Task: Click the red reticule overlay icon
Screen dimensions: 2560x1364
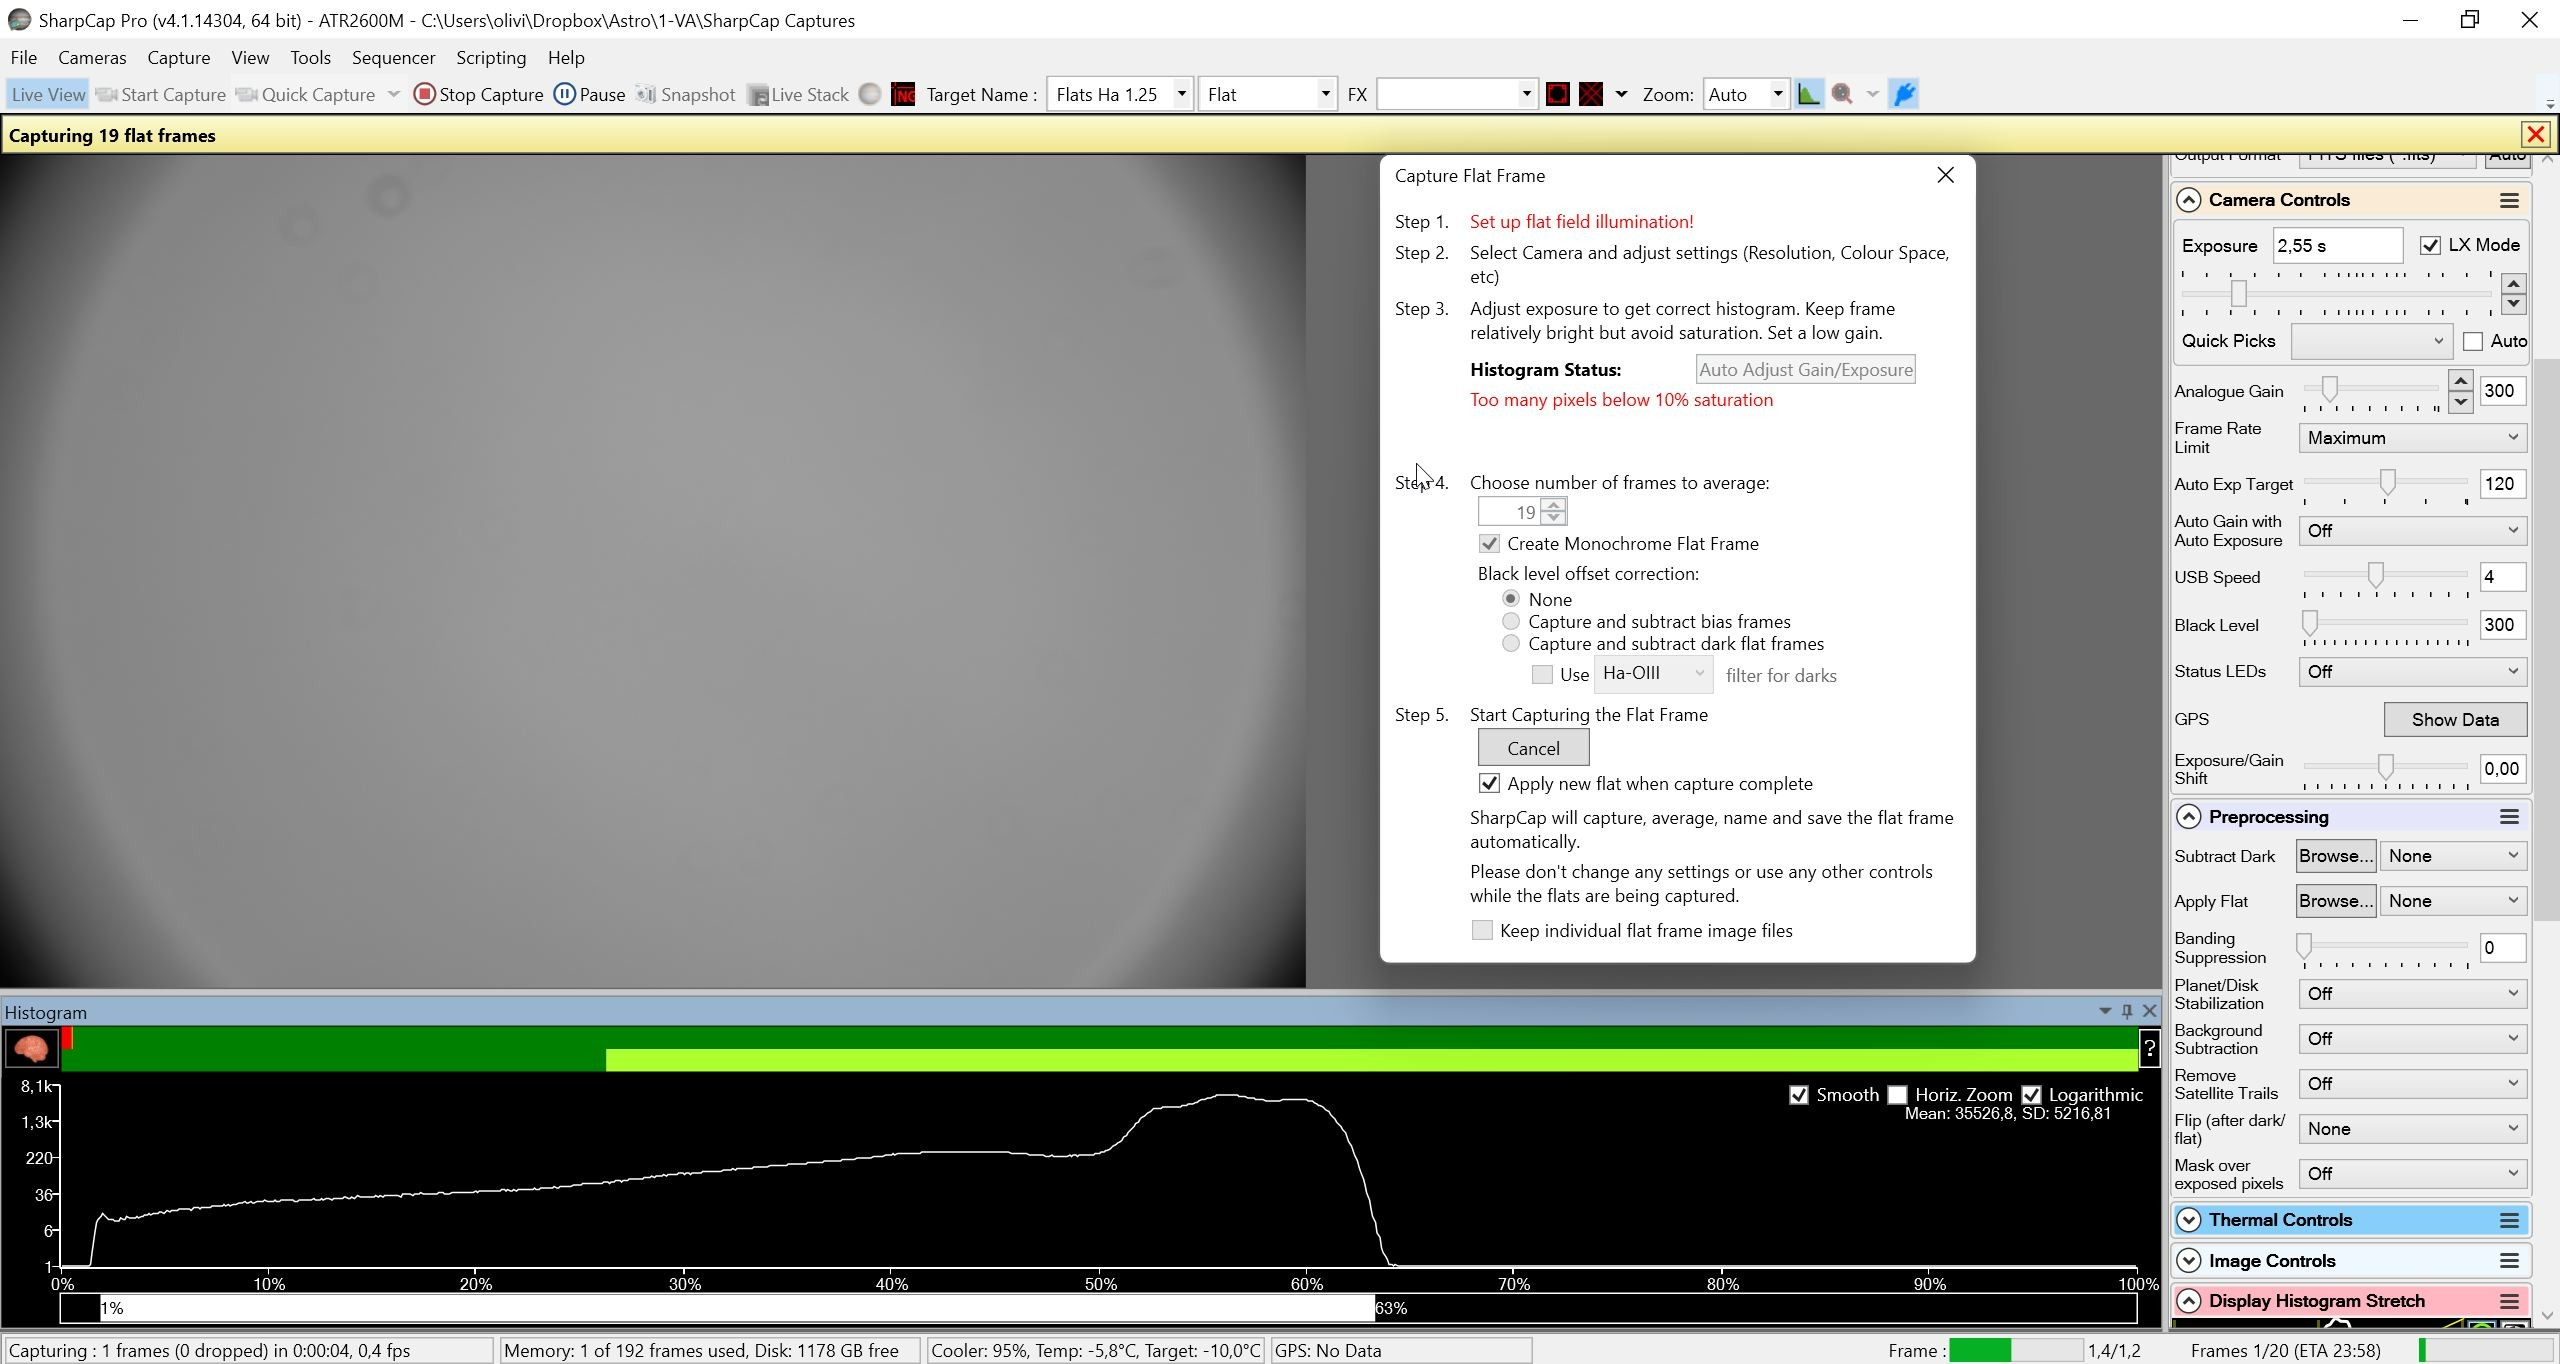Action: tap(1557, 94)
